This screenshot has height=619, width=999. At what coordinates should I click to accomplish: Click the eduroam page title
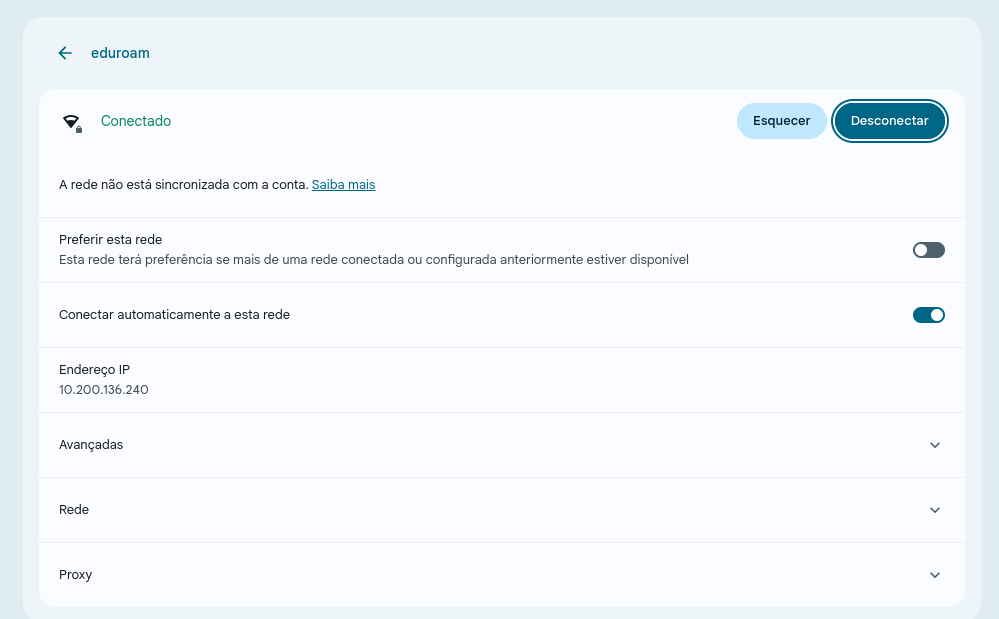[120, 53]
